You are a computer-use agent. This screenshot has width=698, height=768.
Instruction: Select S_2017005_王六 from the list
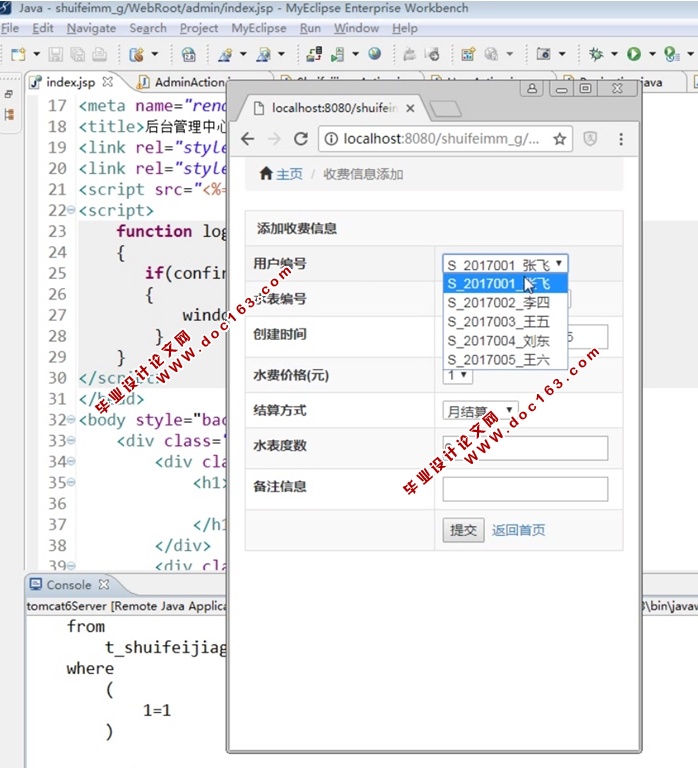(505, 360)
